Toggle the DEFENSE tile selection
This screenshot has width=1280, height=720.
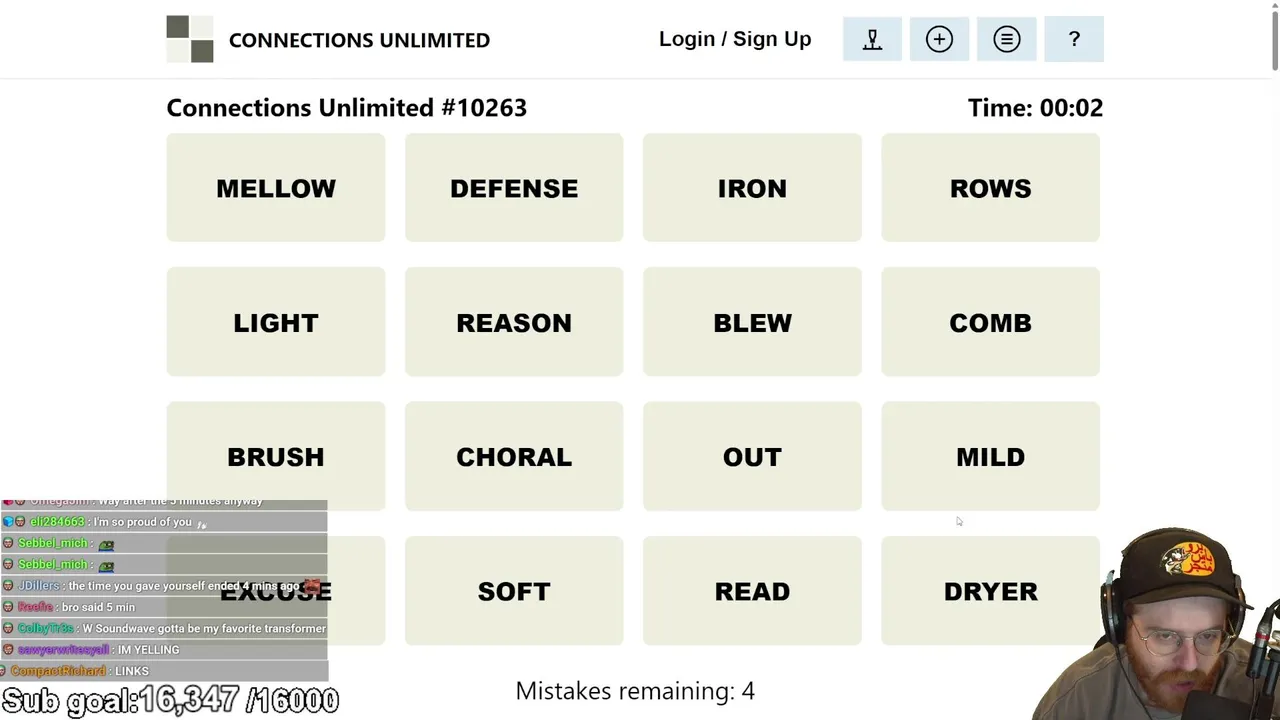514,188
